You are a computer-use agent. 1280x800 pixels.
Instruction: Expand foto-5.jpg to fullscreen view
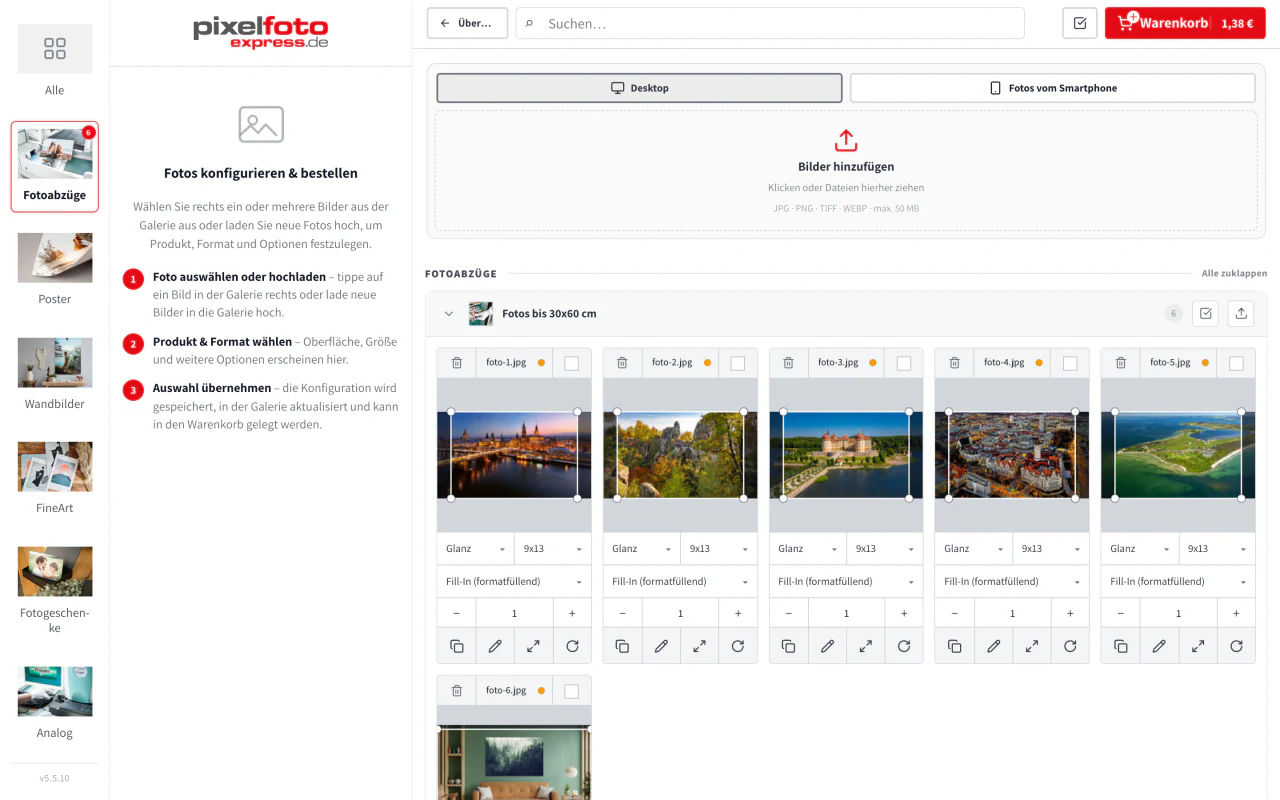1198,646
